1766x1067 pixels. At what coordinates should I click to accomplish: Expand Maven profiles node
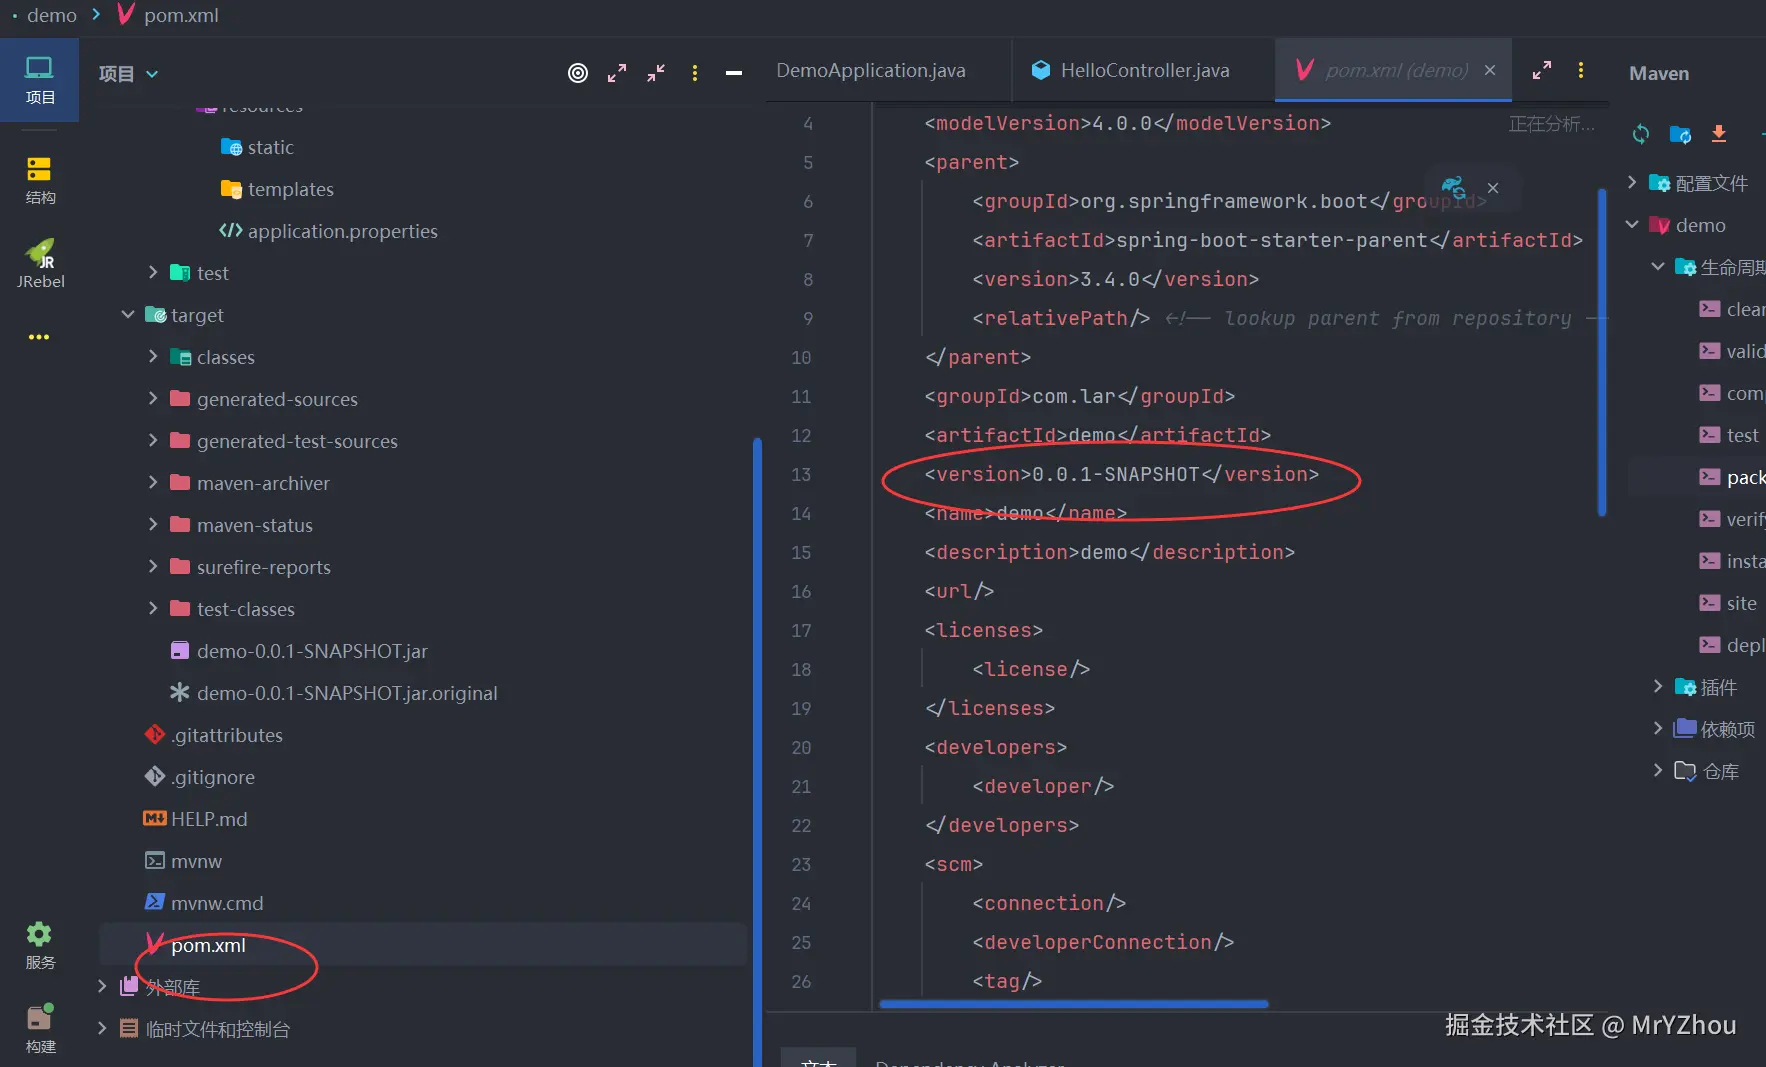pyautogui.click(x=1632, y=182)
